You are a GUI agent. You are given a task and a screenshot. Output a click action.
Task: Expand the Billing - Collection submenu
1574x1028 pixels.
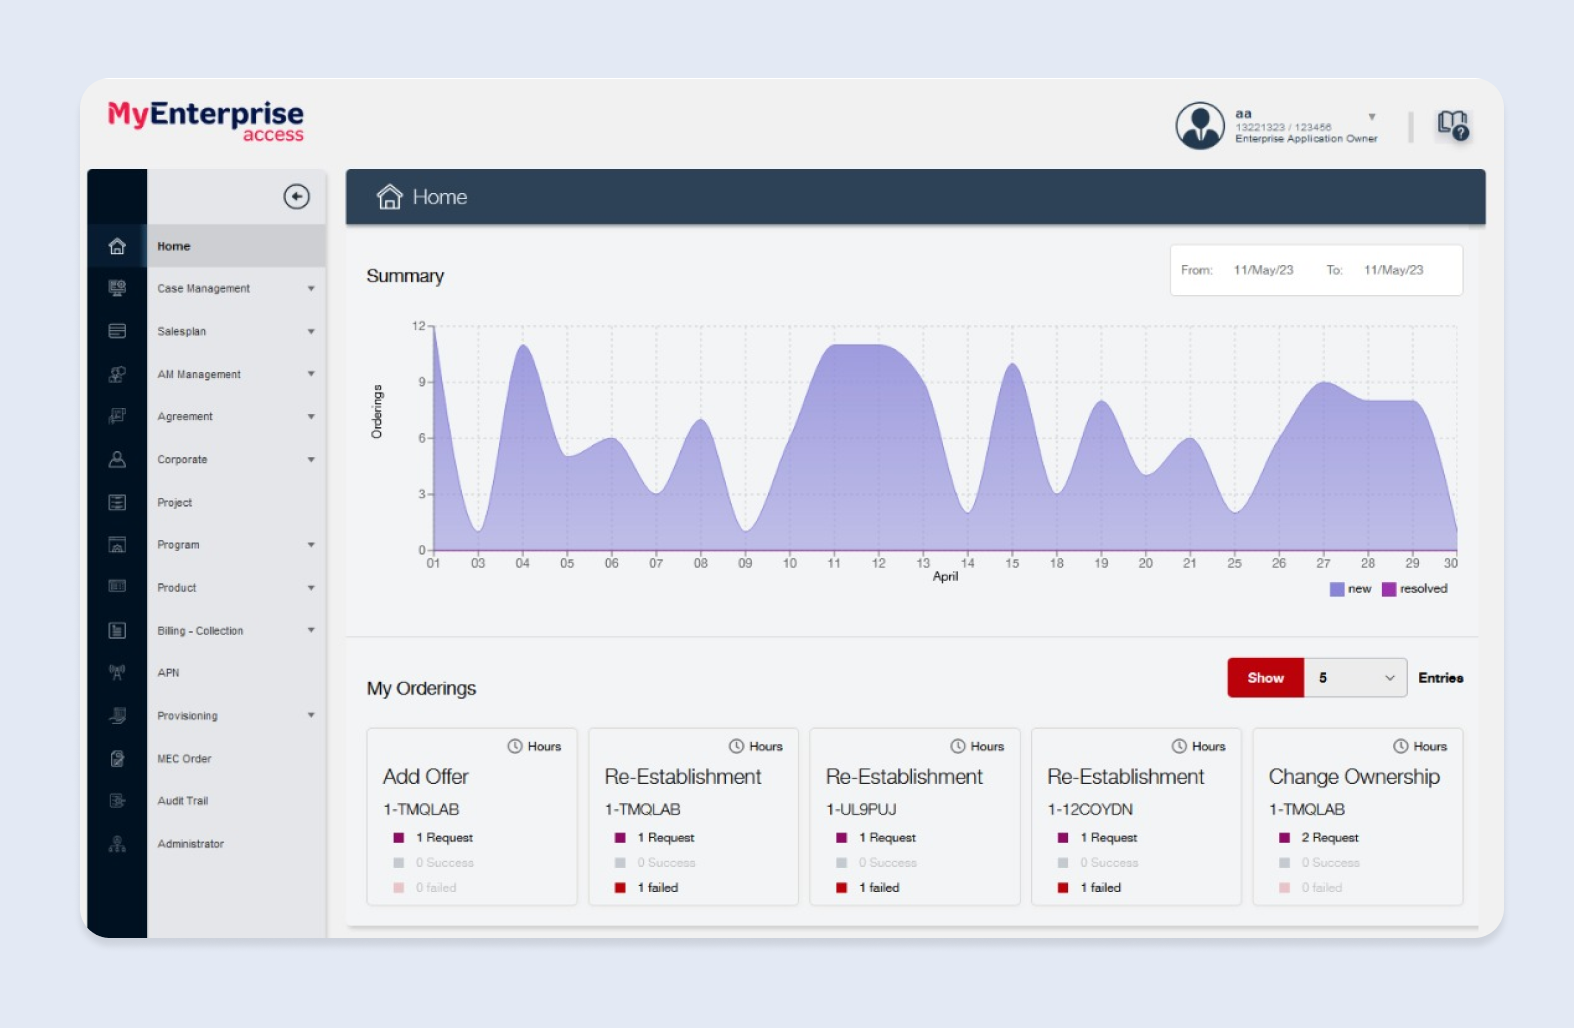(311, 631)
